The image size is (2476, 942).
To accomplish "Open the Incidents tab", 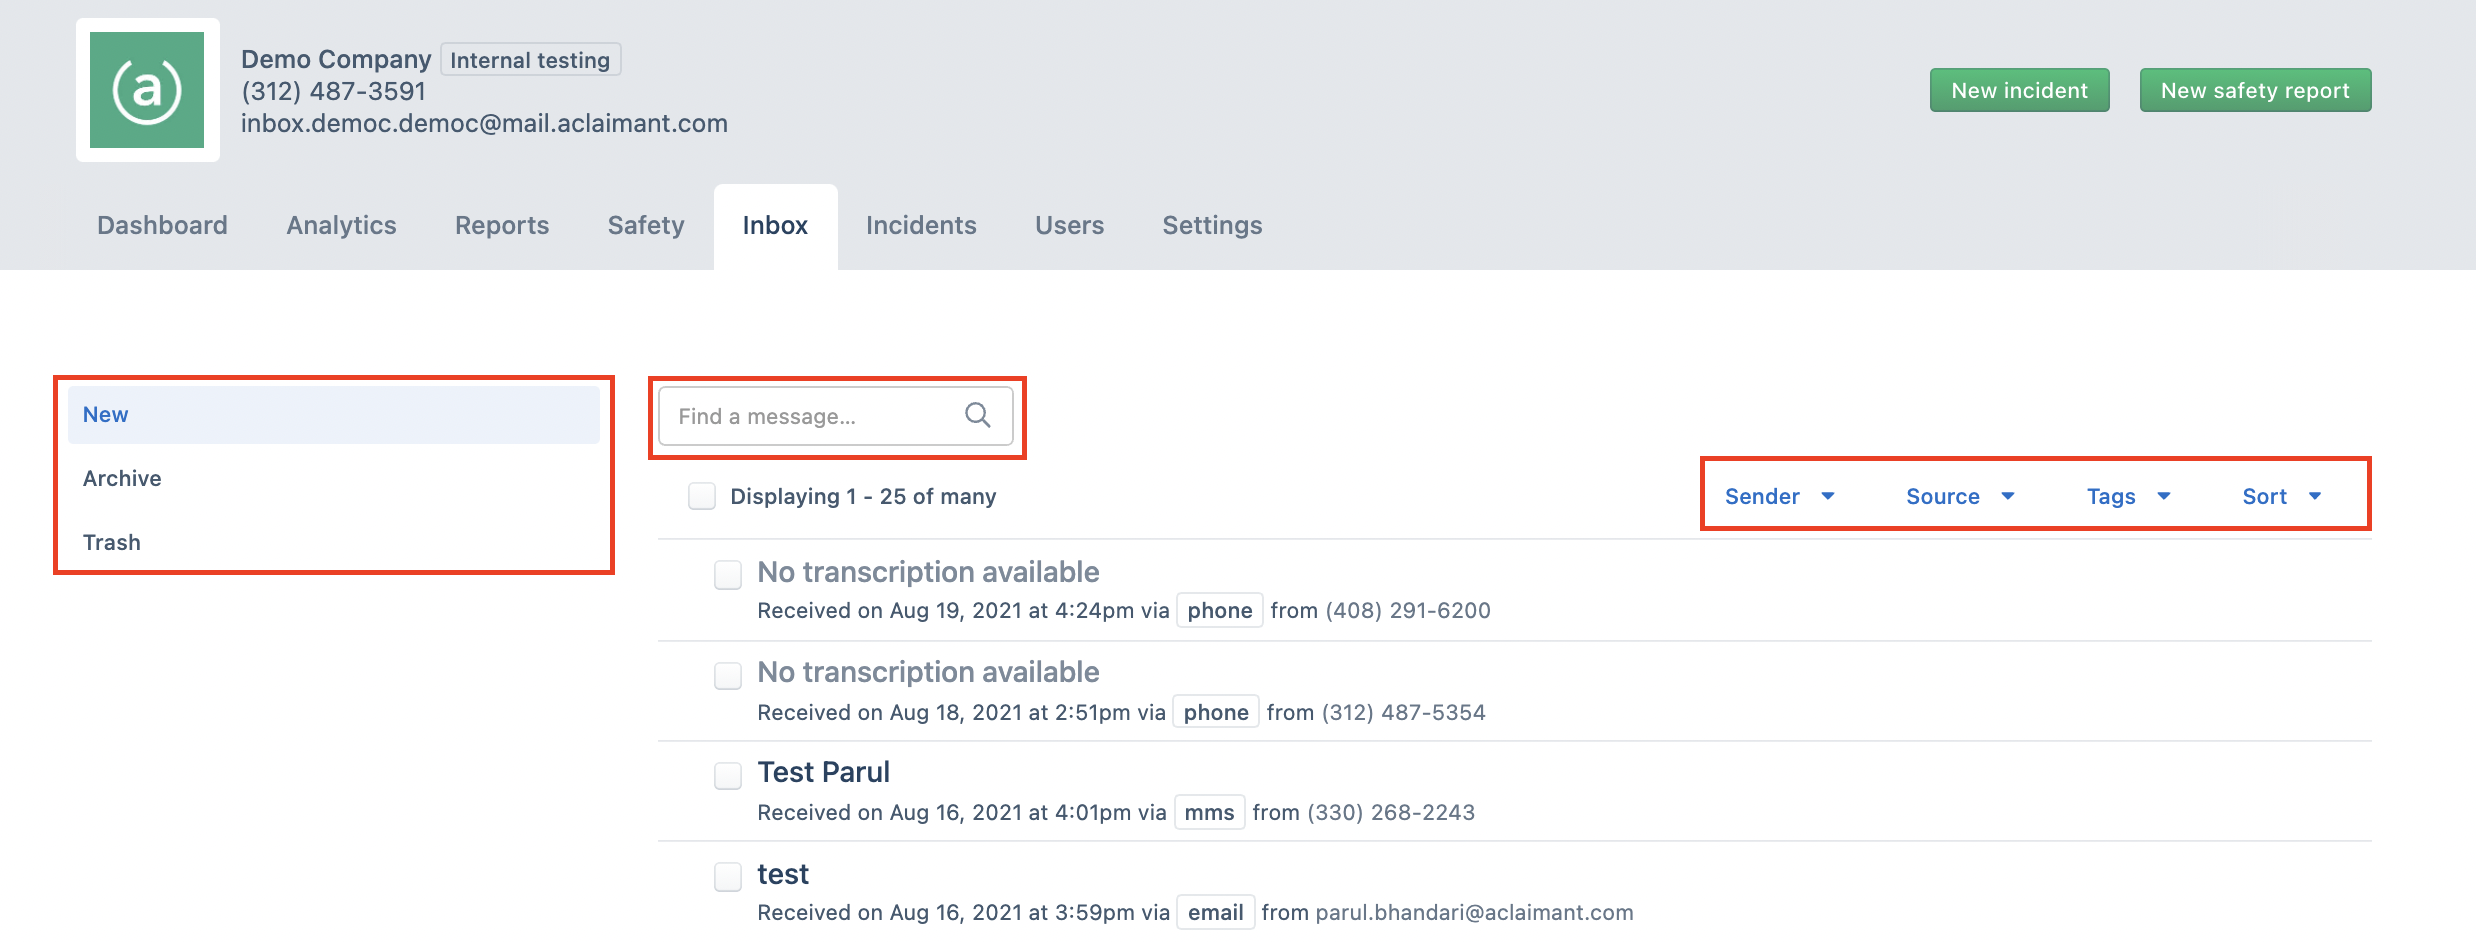I will pos(921,225).
